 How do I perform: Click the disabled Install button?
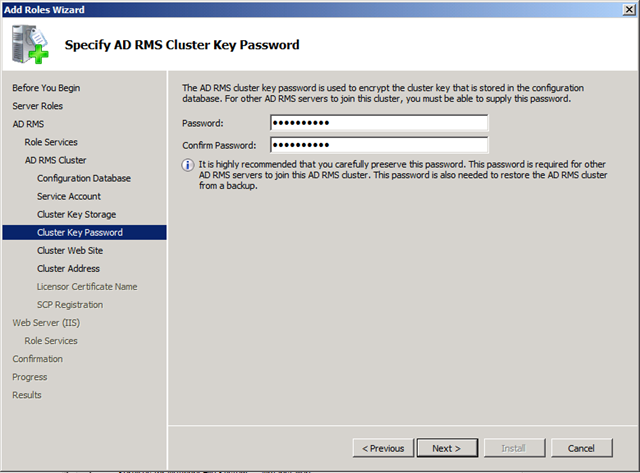[x=514, y=448]
